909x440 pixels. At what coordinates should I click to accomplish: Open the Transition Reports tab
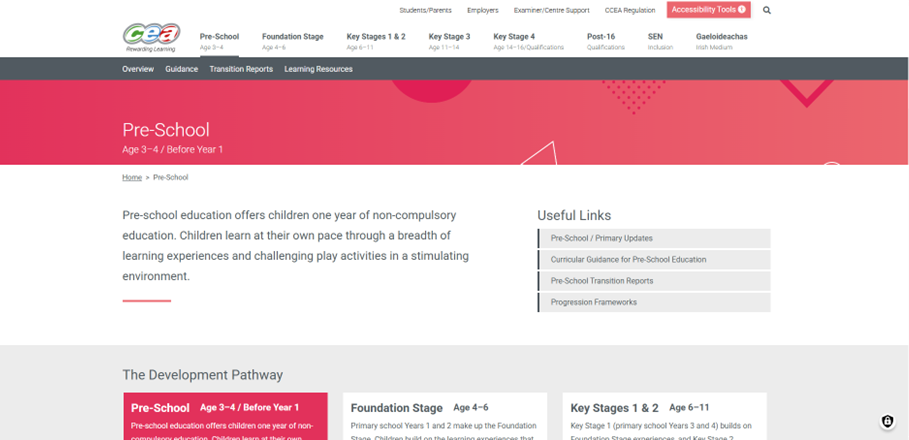(241, 69)
